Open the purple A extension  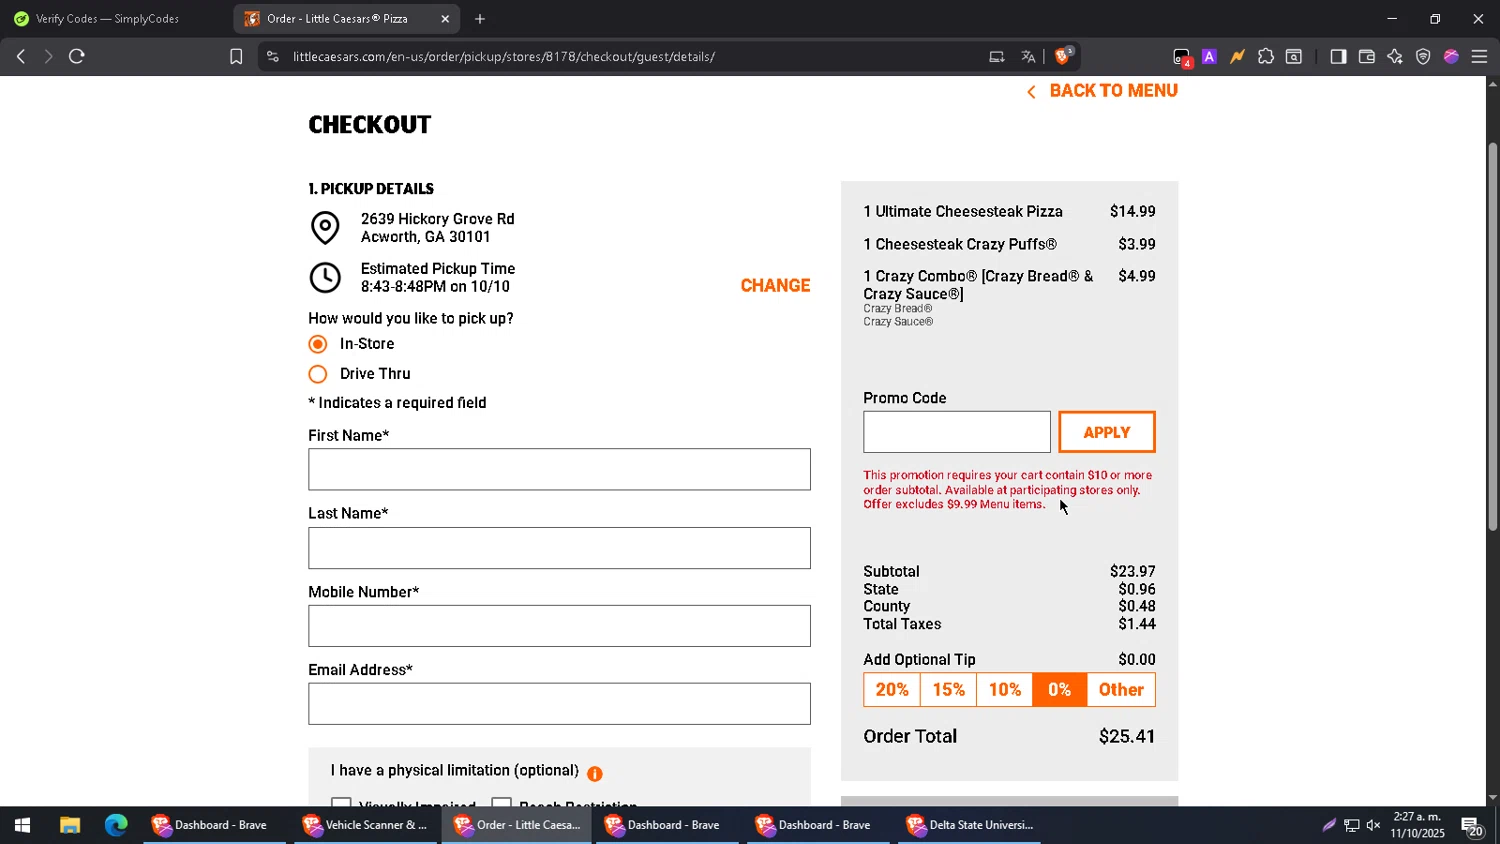pos(1209,57)
